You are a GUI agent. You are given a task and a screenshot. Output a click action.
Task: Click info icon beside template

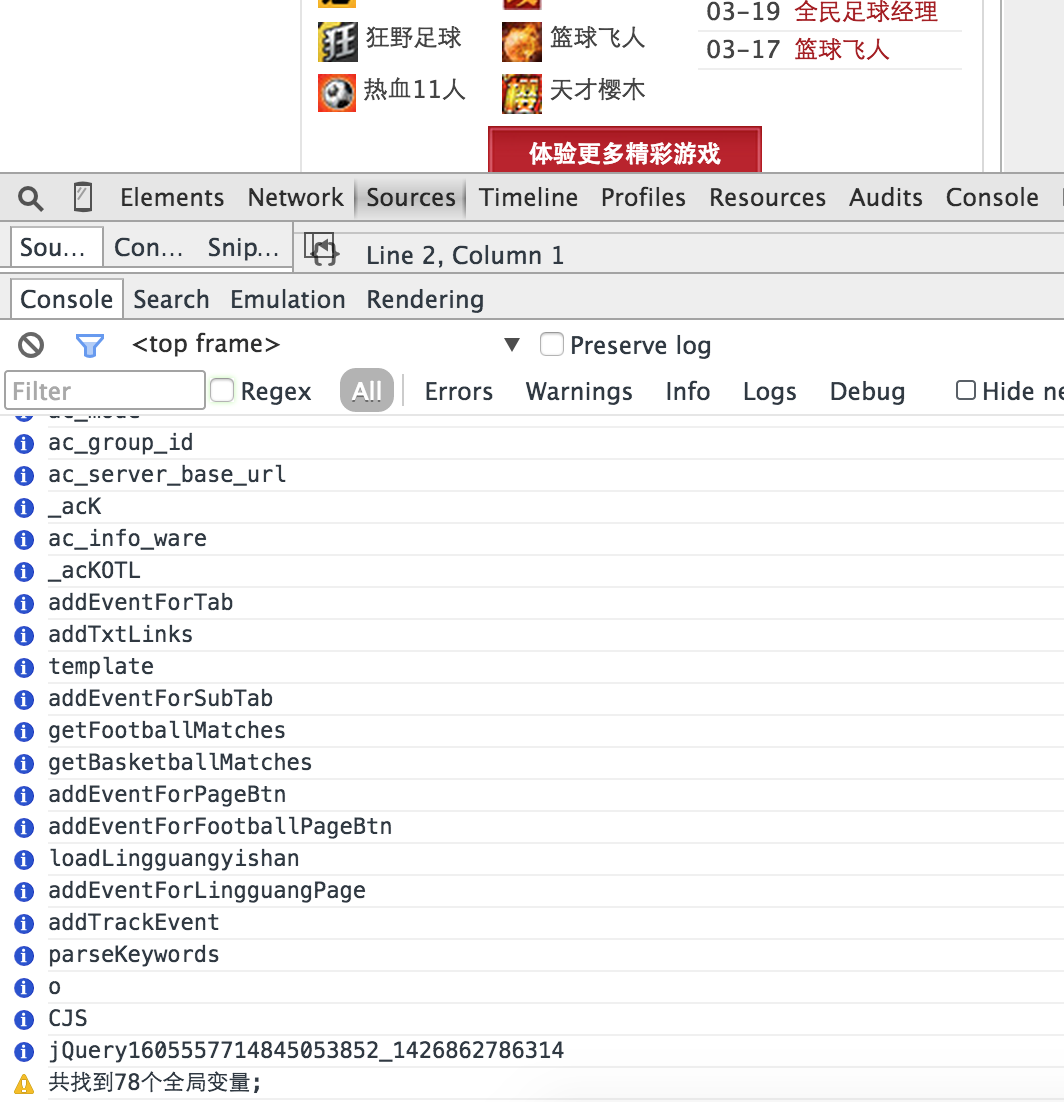pos(24,667)
